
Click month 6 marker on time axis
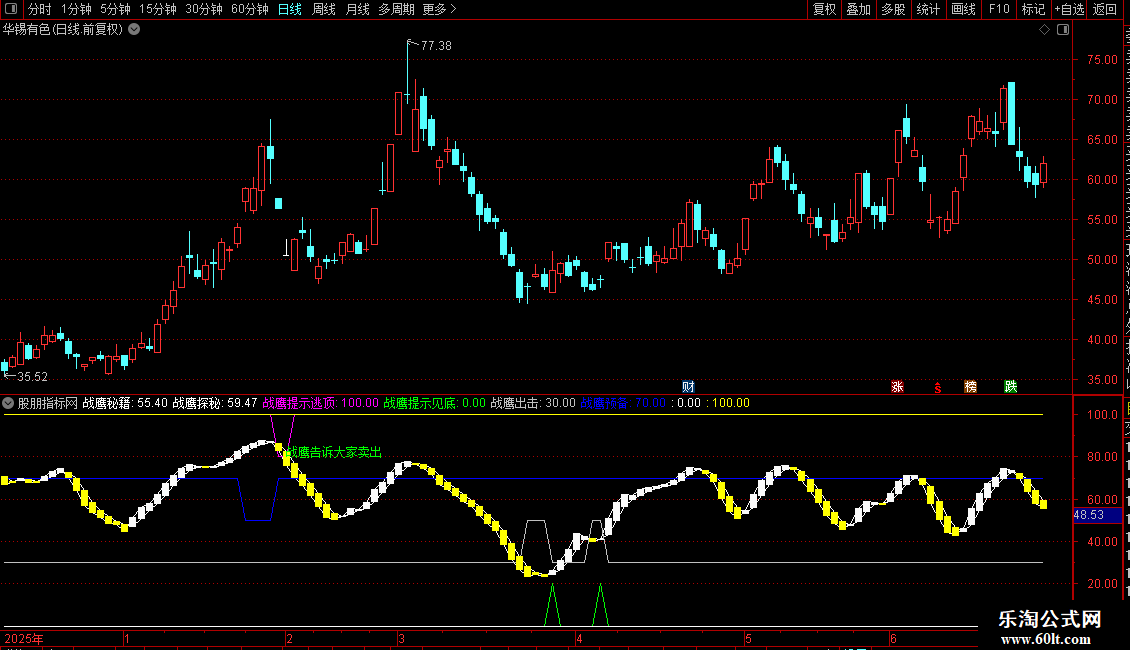893,638
